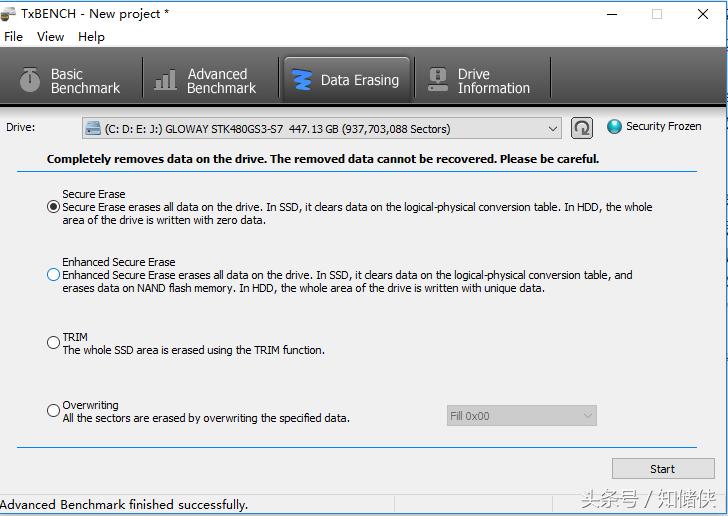Image resolution: width=728 pixels, height=516 pixels.
Task: Click the refresh drive list icon
Action: pyautogui.click(x=582, y=128)
